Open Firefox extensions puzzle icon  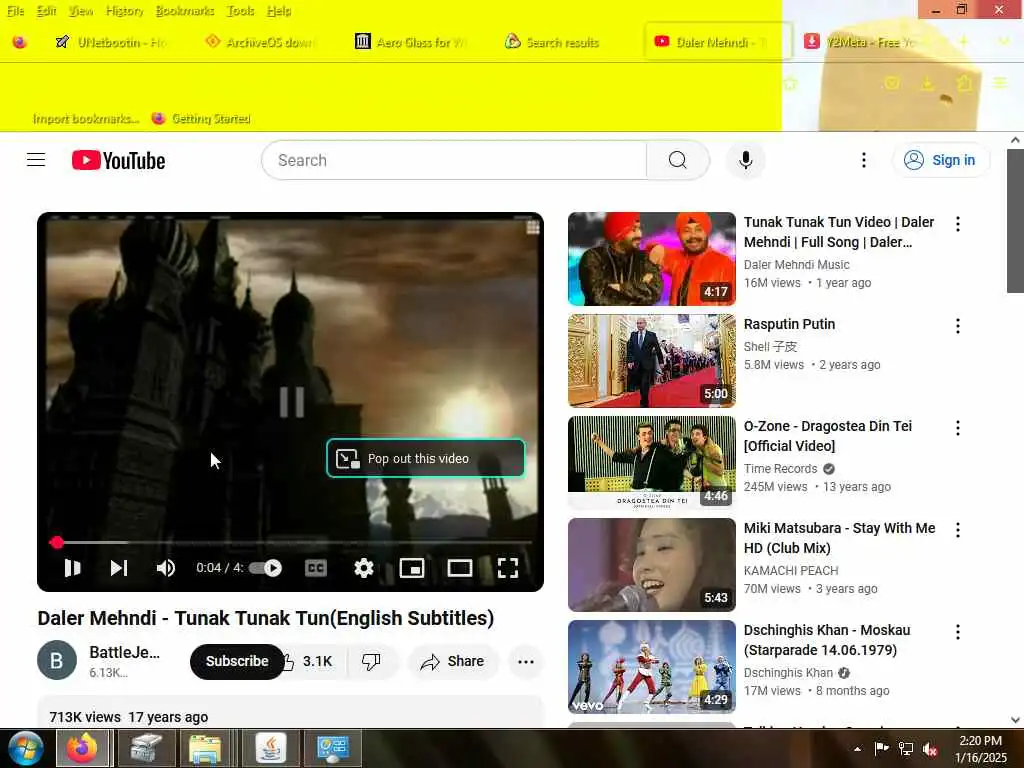[x=964, y=83]
